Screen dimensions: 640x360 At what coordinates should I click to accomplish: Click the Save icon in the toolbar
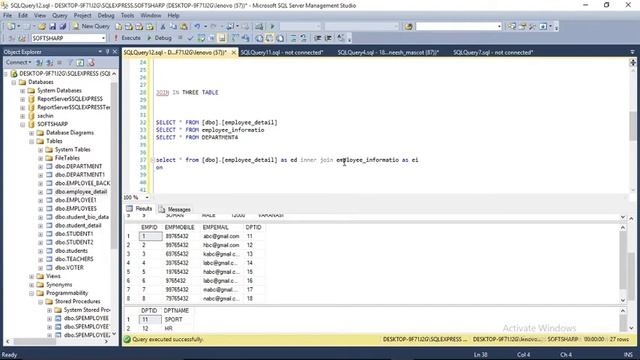click(x=52, y=27)
